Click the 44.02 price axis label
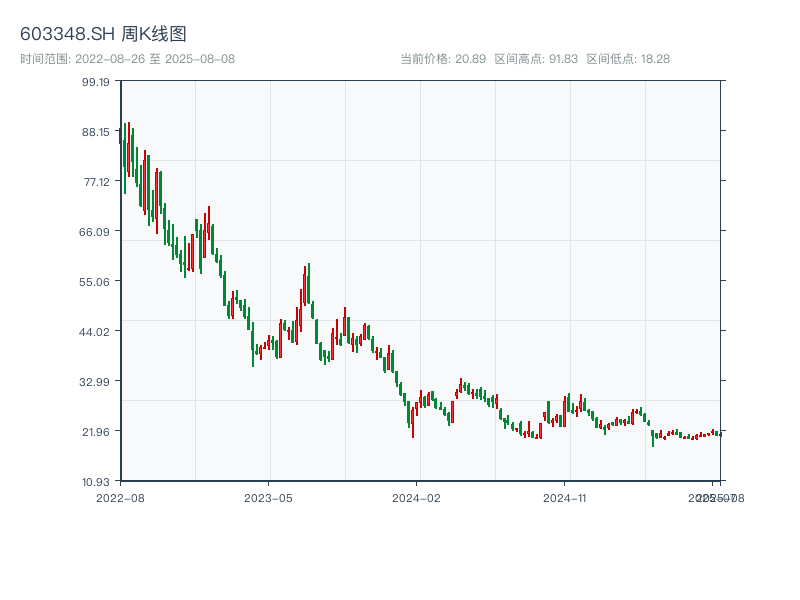This screenshot has width=800, height=600. click(x=97, y=332)
